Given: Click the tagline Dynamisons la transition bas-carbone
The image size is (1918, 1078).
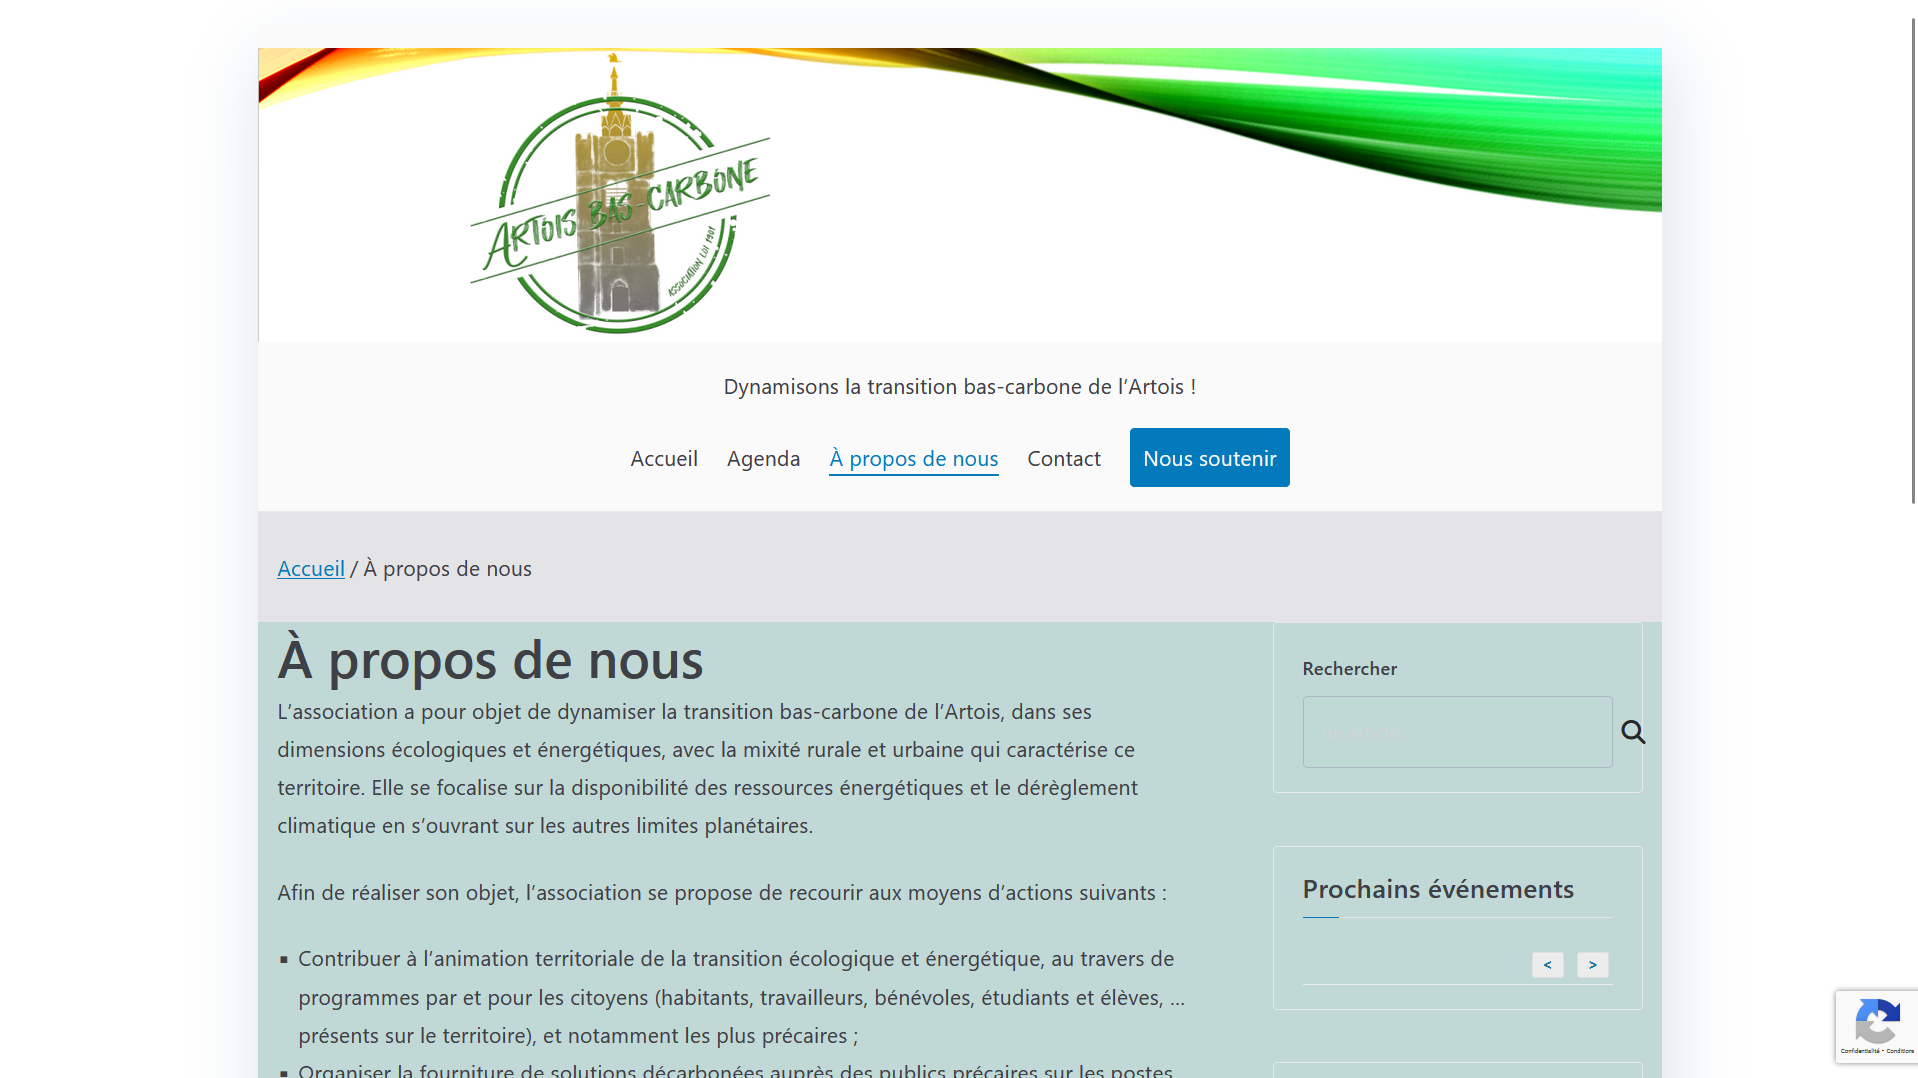Looking at the screenshot, I should click(x=959, y=386).
